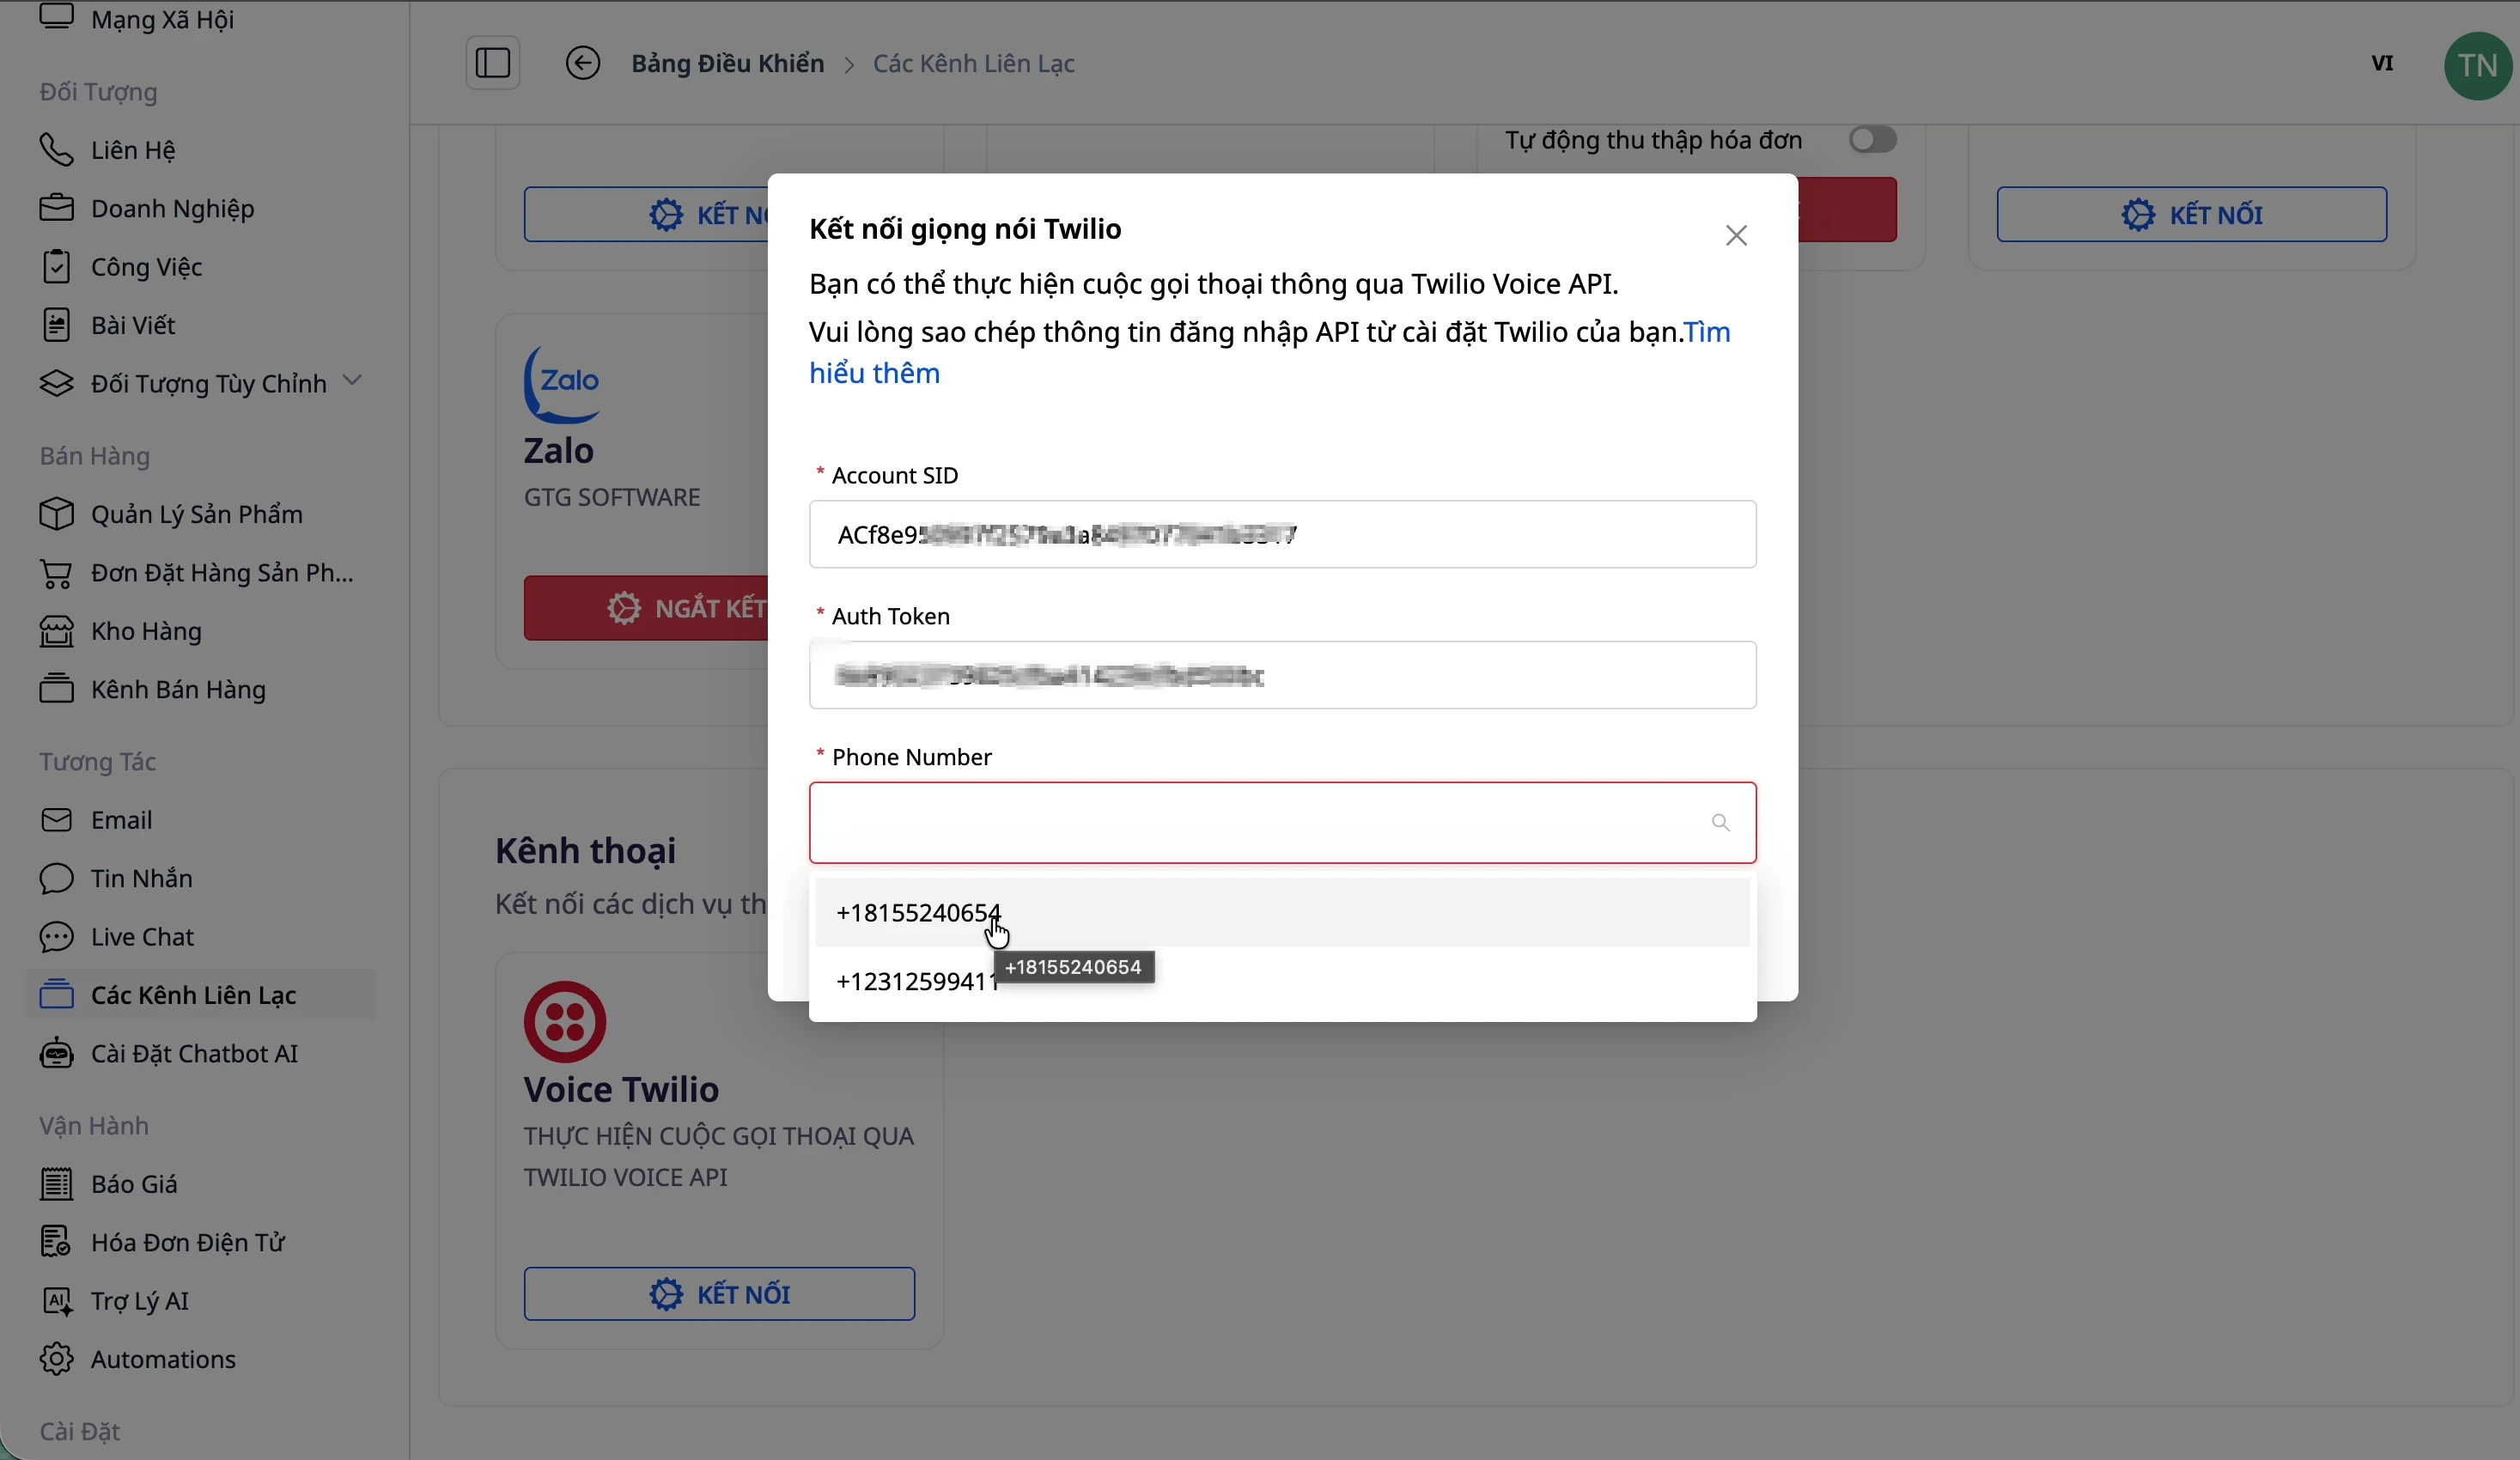
Task: Toggle Tự động thu thập hóa đơn switch
Action: click(1872, 139)
